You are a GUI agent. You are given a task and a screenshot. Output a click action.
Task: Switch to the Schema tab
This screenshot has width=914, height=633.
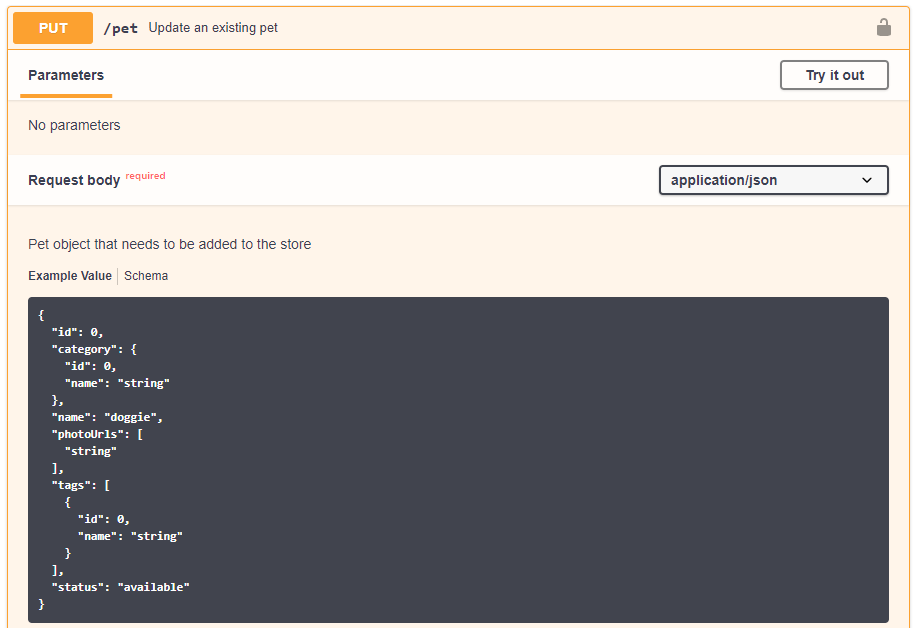(145, 275)
